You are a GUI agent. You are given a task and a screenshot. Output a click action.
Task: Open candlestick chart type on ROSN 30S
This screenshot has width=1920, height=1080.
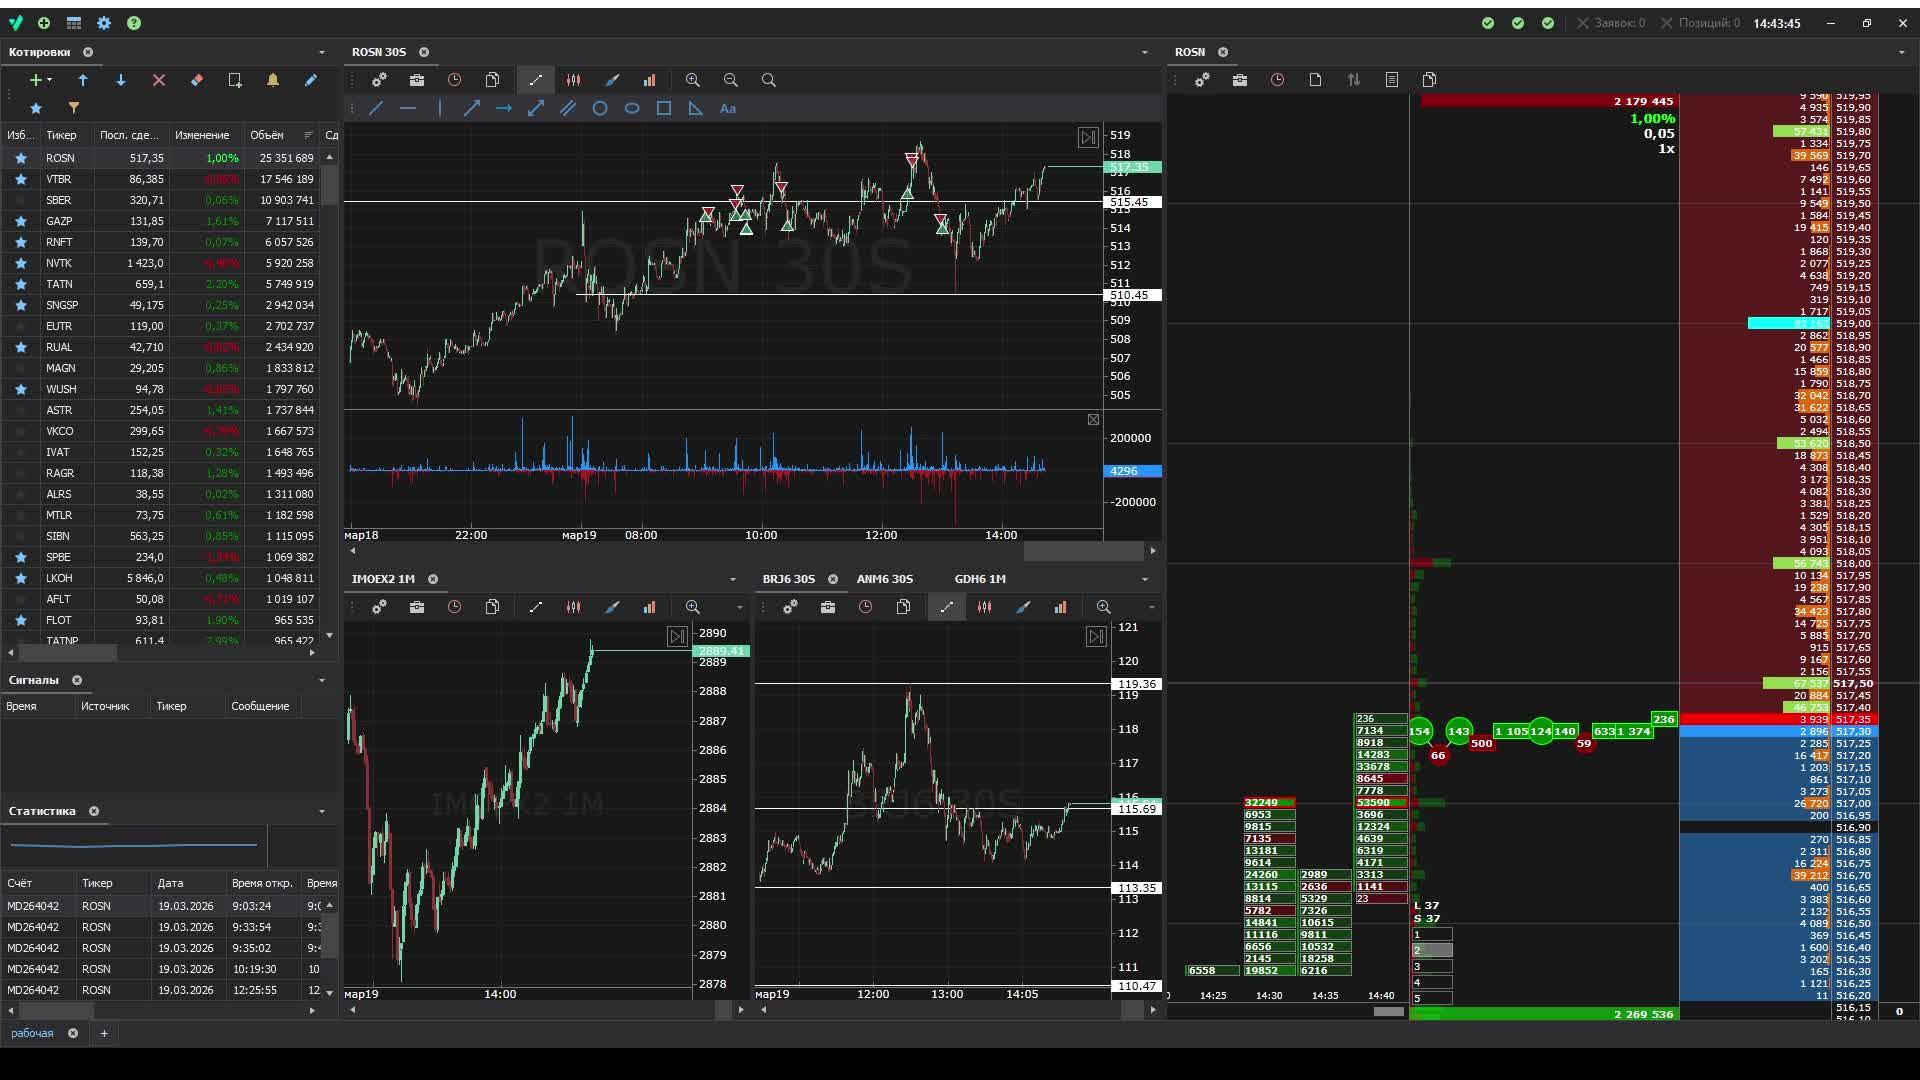click(574, 80)
